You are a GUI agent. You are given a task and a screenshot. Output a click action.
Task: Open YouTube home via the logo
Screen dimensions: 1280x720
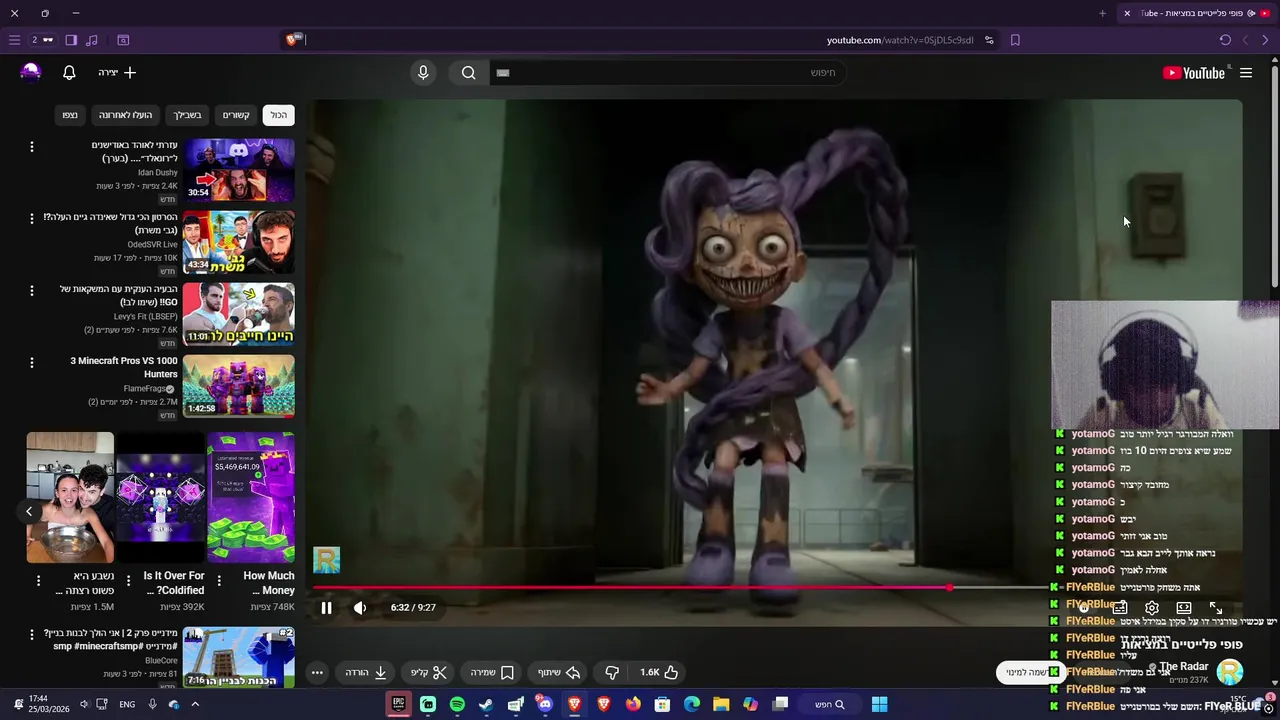(1194, 73)
